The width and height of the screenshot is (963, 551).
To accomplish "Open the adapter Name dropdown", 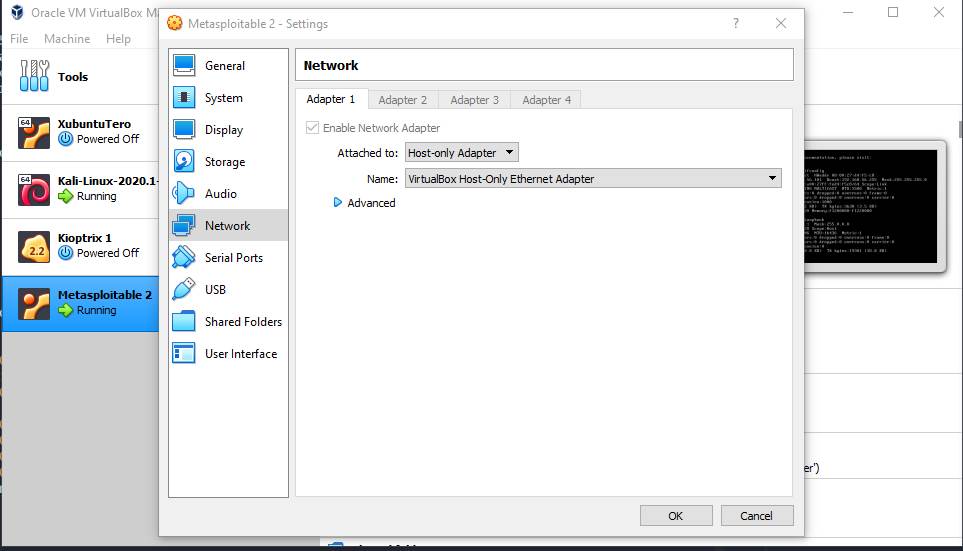I will pyautogui.click(x=592, y=179).
